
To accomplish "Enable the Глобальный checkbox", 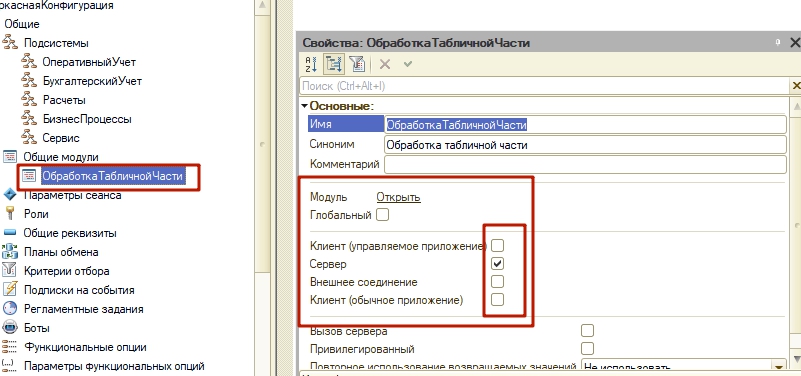I will 382,215.
